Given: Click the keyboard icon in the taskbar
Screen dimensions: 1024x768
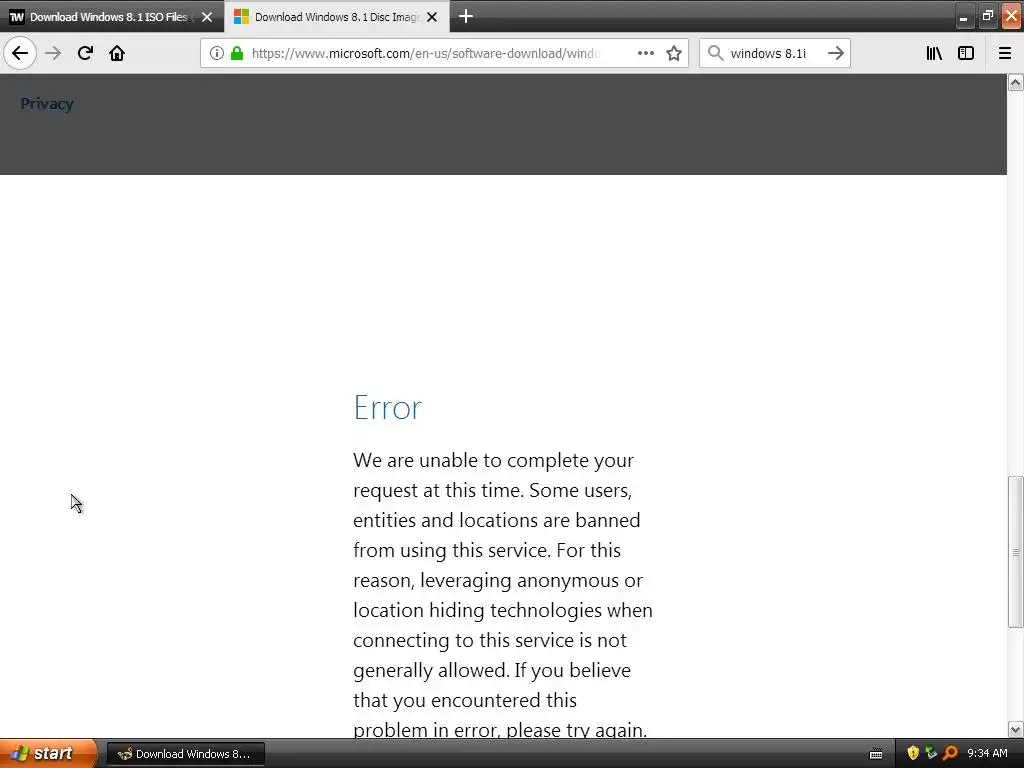Looking at the screenshot, I should pos(876,754).
